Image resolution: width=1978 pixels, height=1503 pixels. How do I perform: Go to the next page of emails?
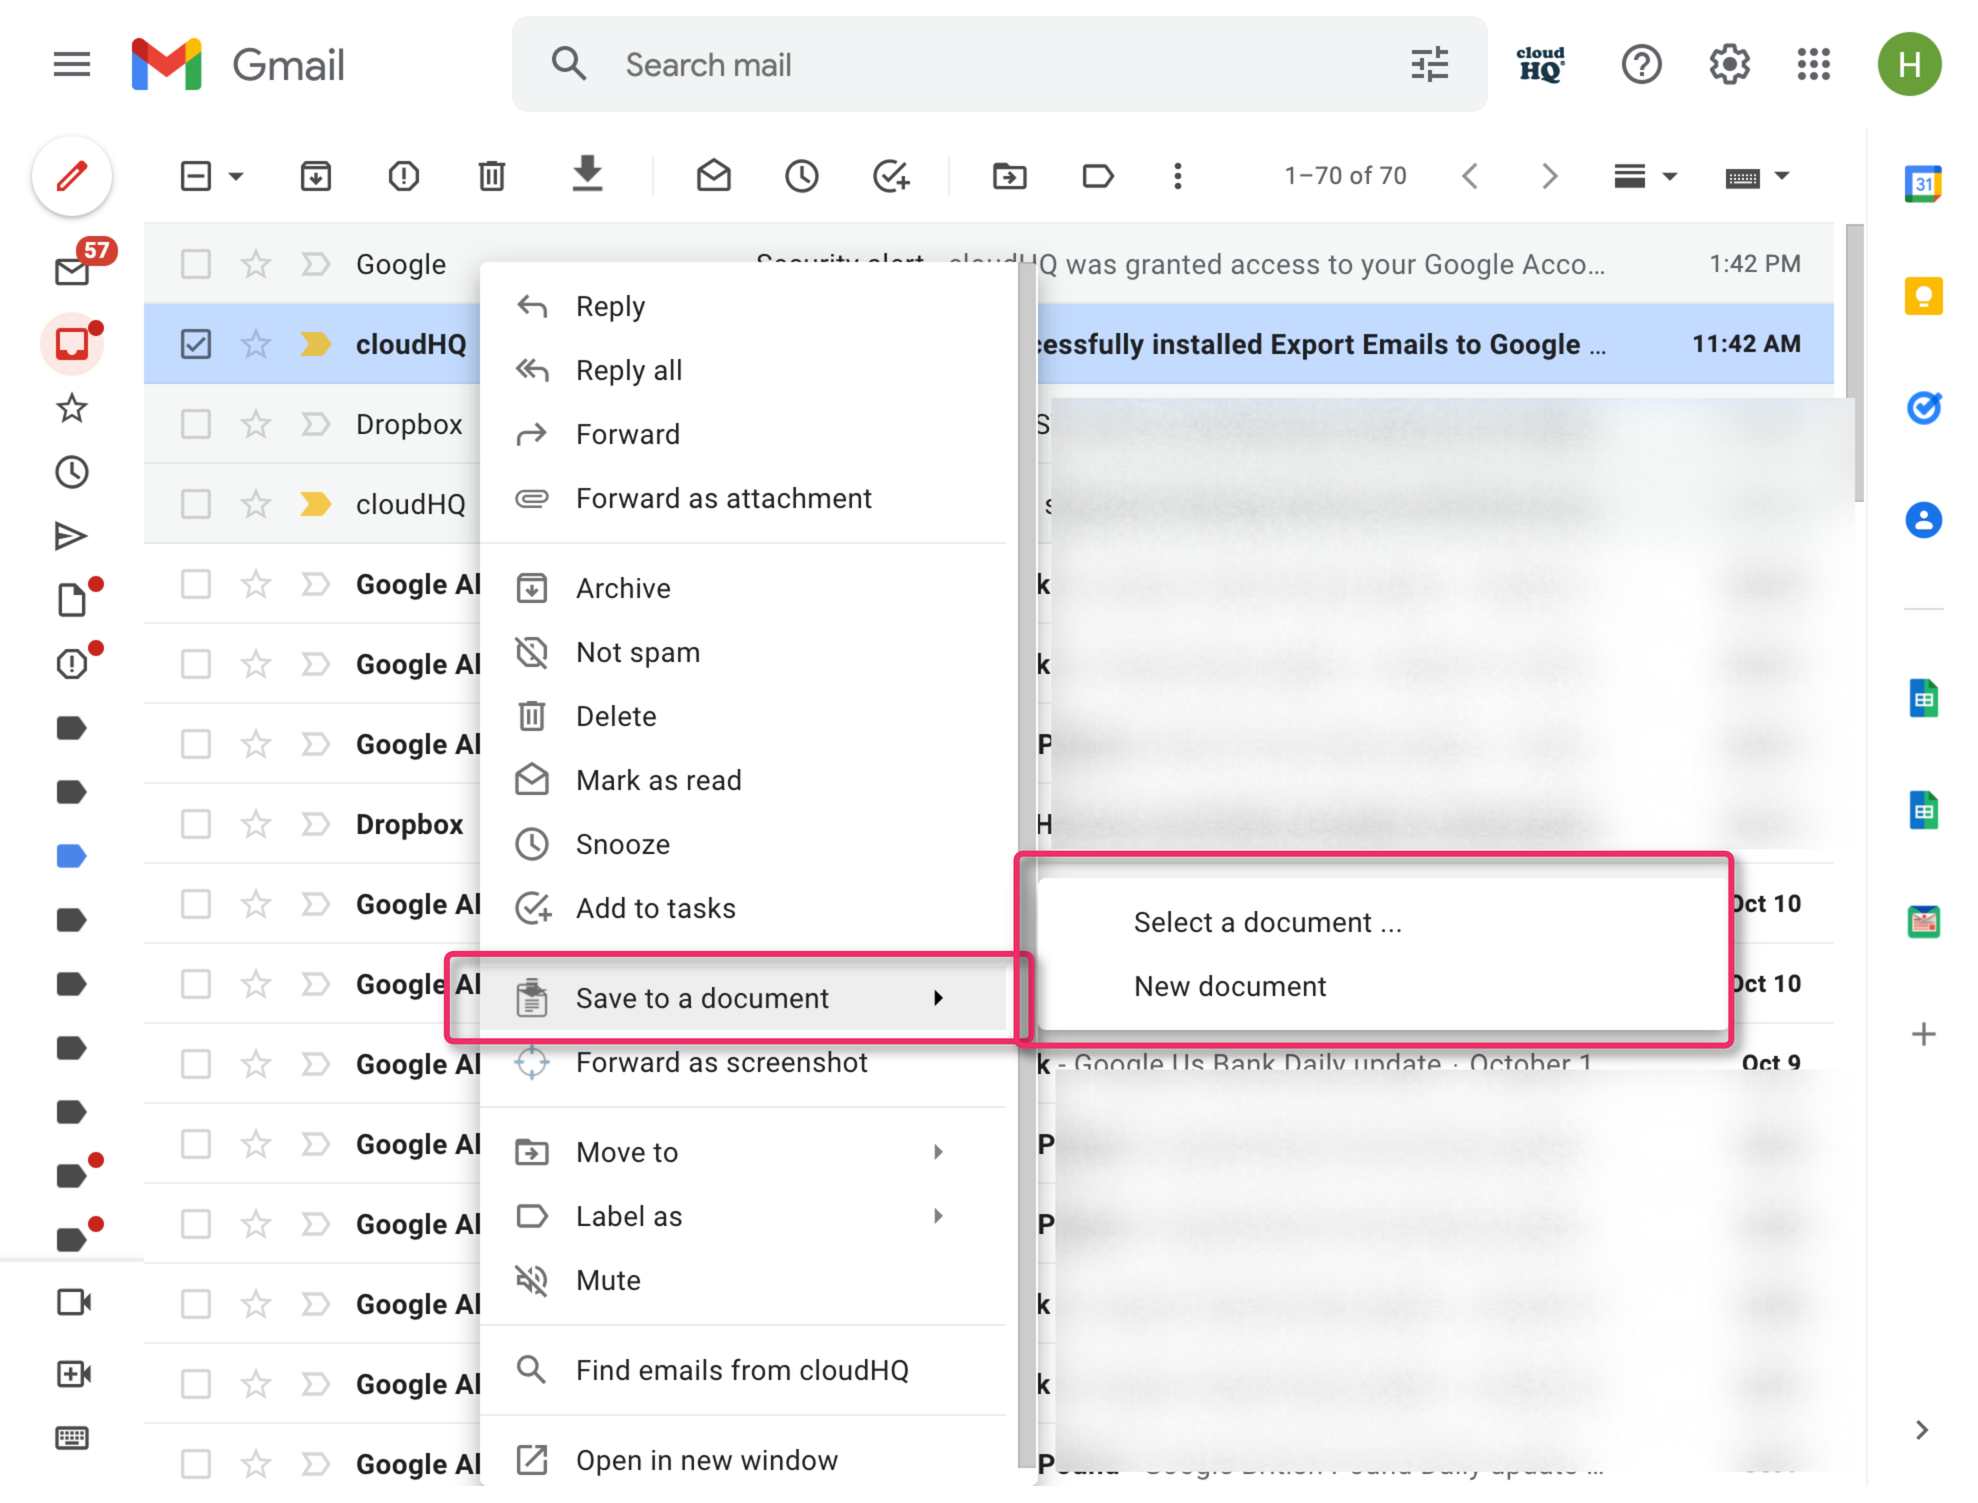(1549, 177)
